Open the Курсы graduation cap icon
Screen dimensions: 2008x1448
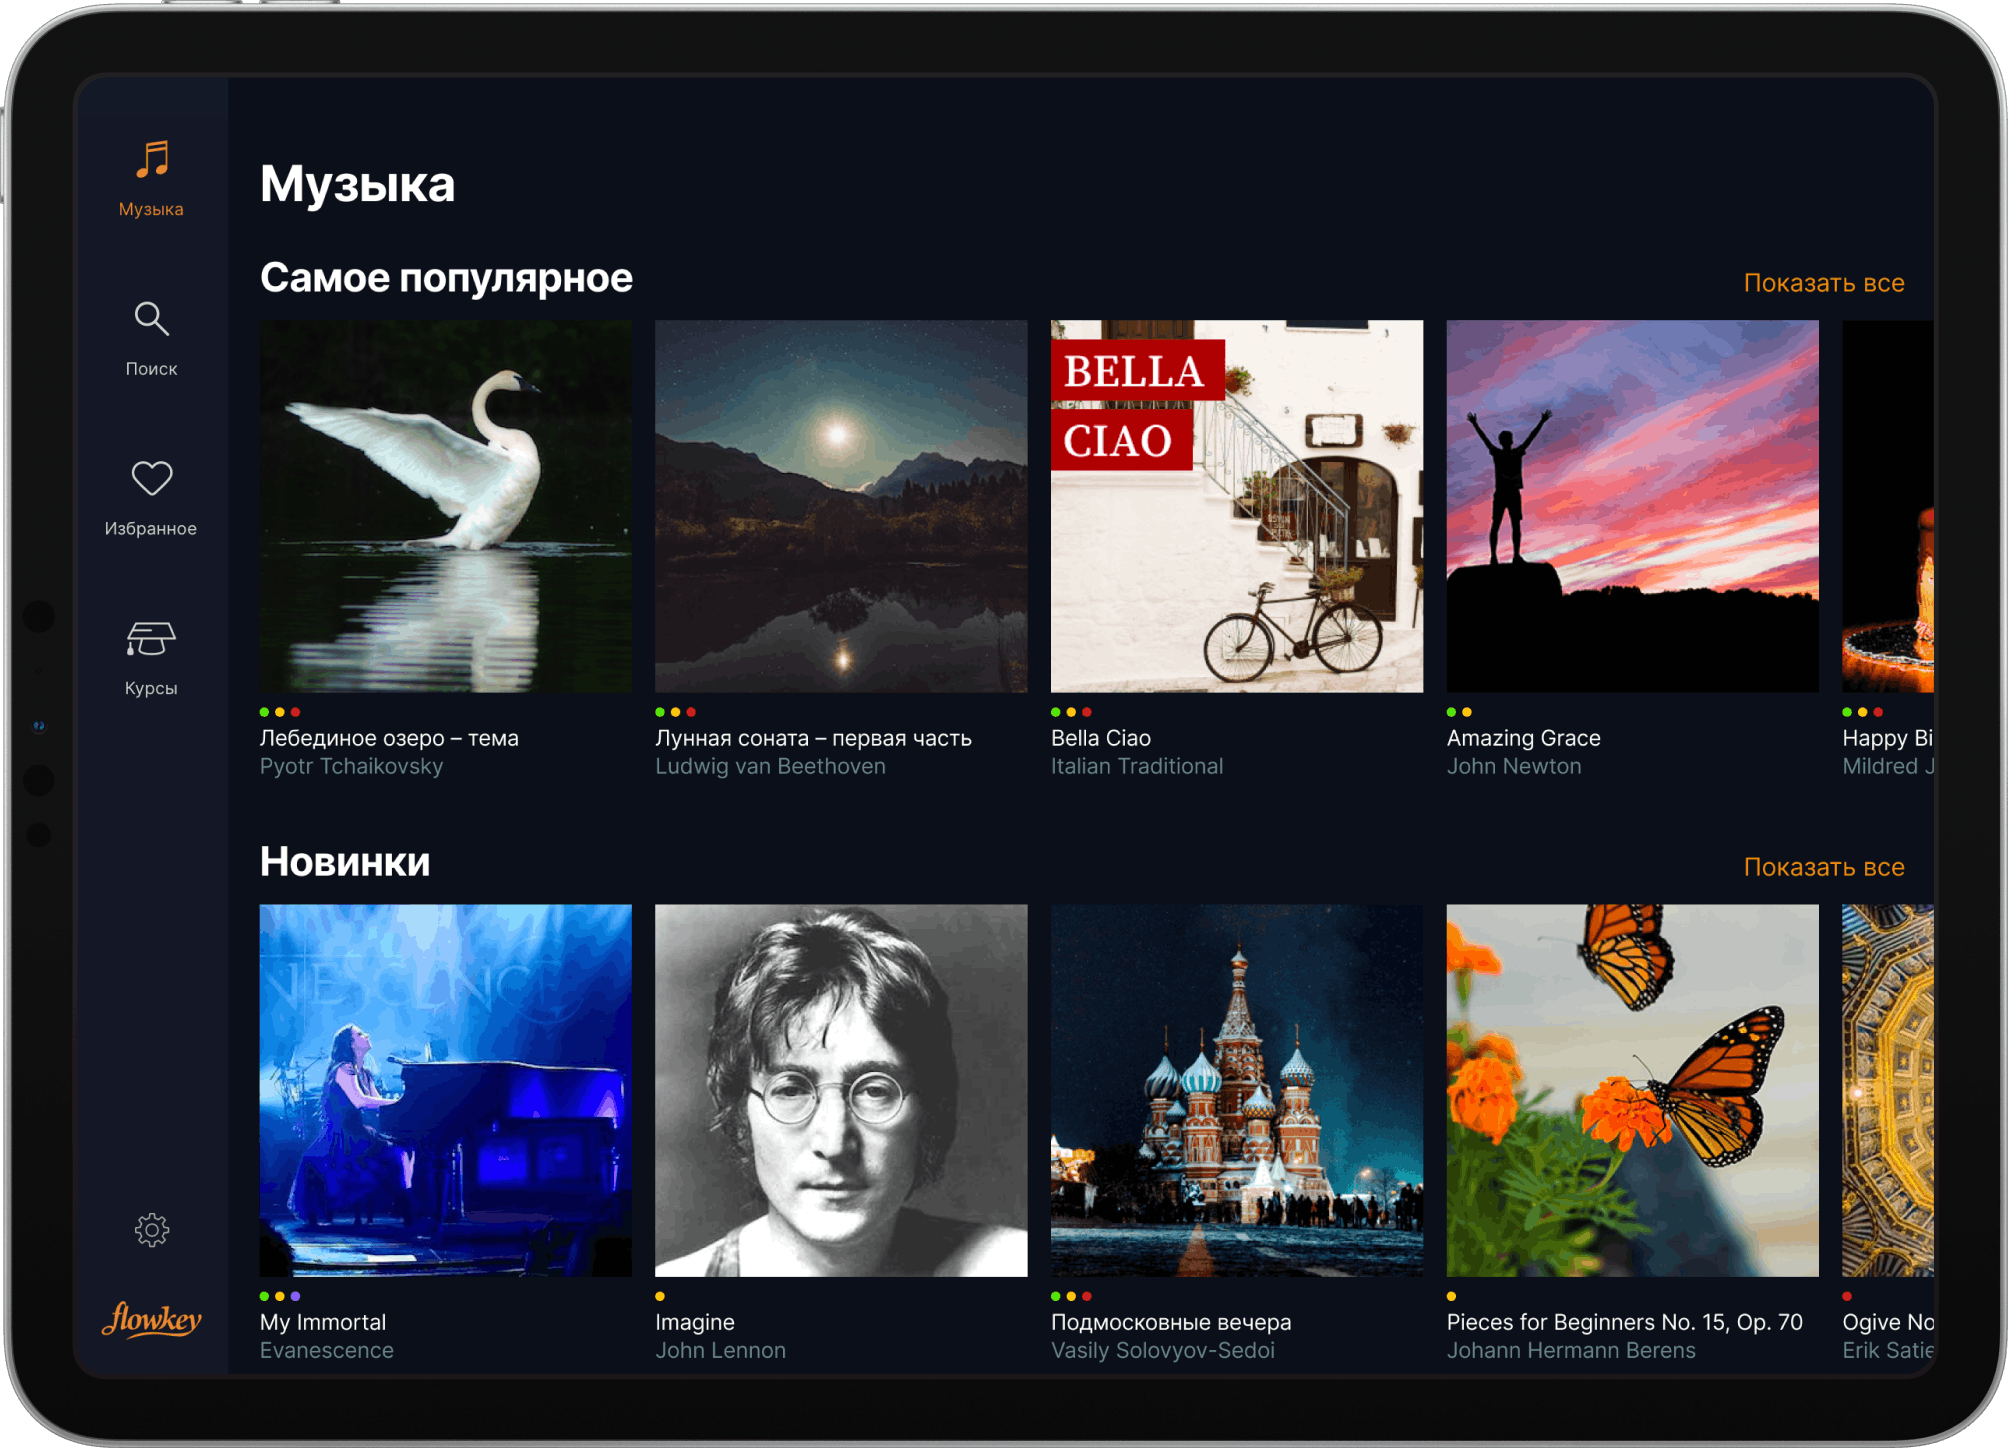pos(152,639)
